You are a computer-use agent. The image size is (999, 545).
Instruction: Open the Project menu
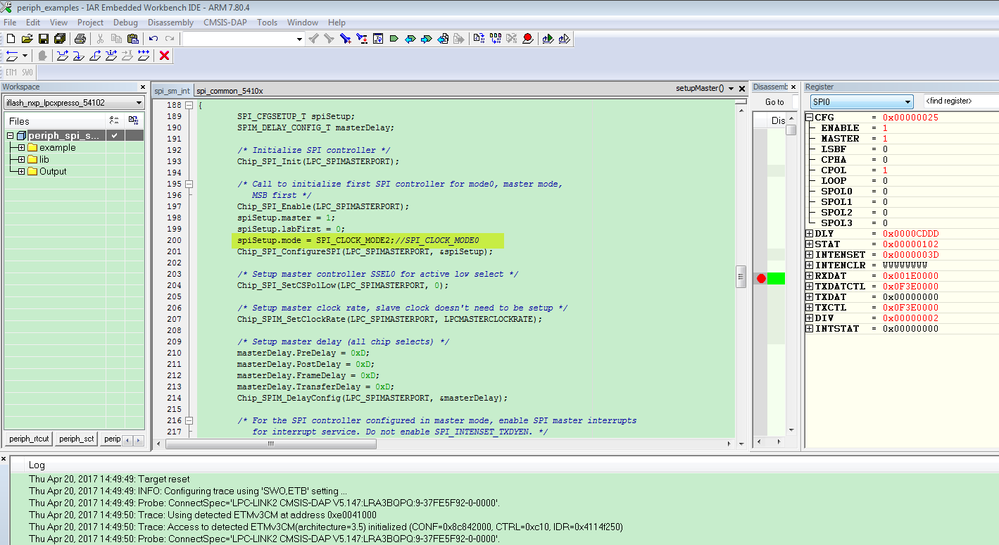(x=90, y=22)
